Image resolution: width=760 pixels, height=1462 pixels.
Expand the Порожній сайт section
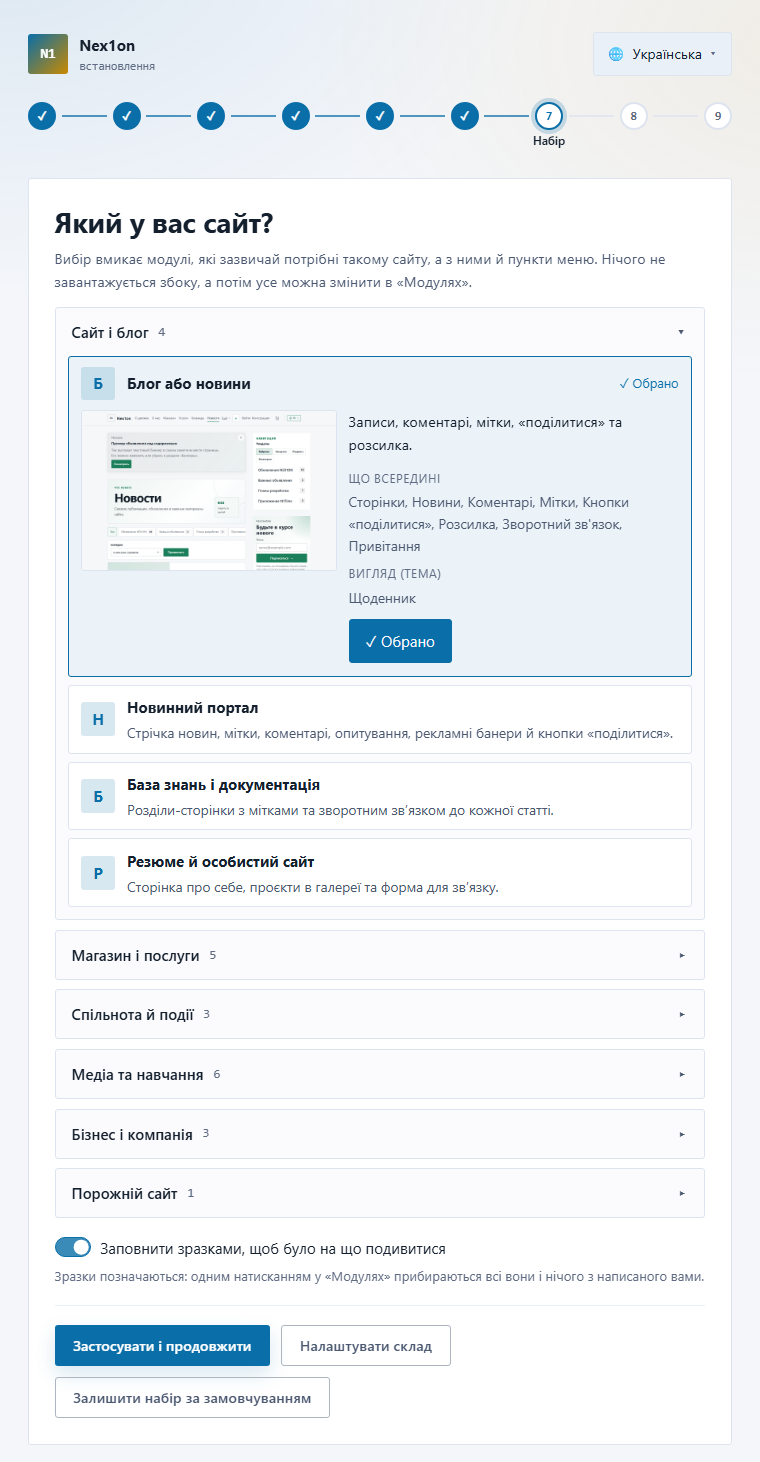tap(380, 1193)
